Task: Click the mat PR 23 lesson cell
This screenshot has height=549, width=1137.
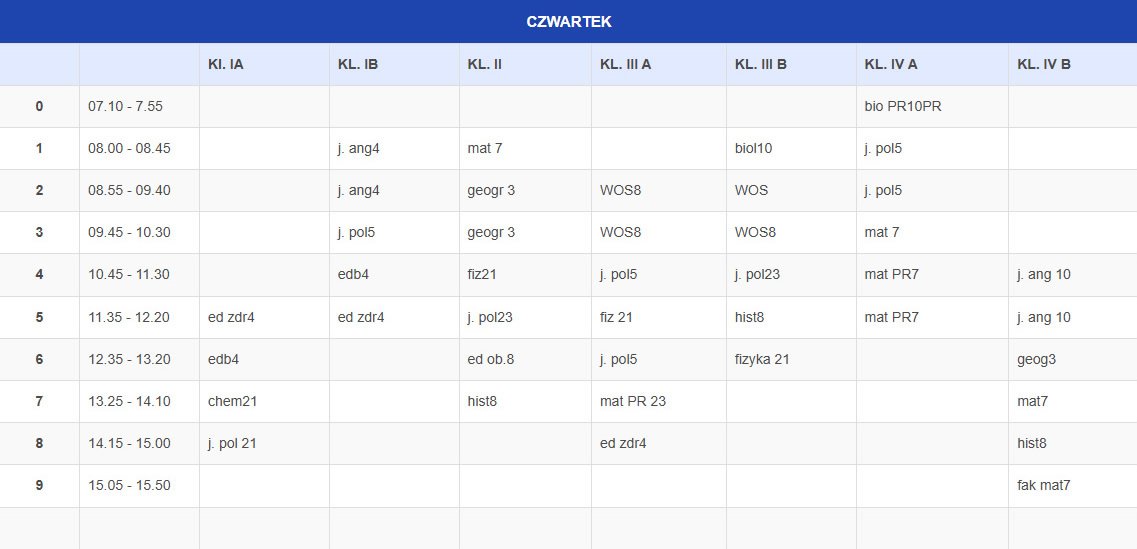Action: pyautogui.click(x=633, y=401)
